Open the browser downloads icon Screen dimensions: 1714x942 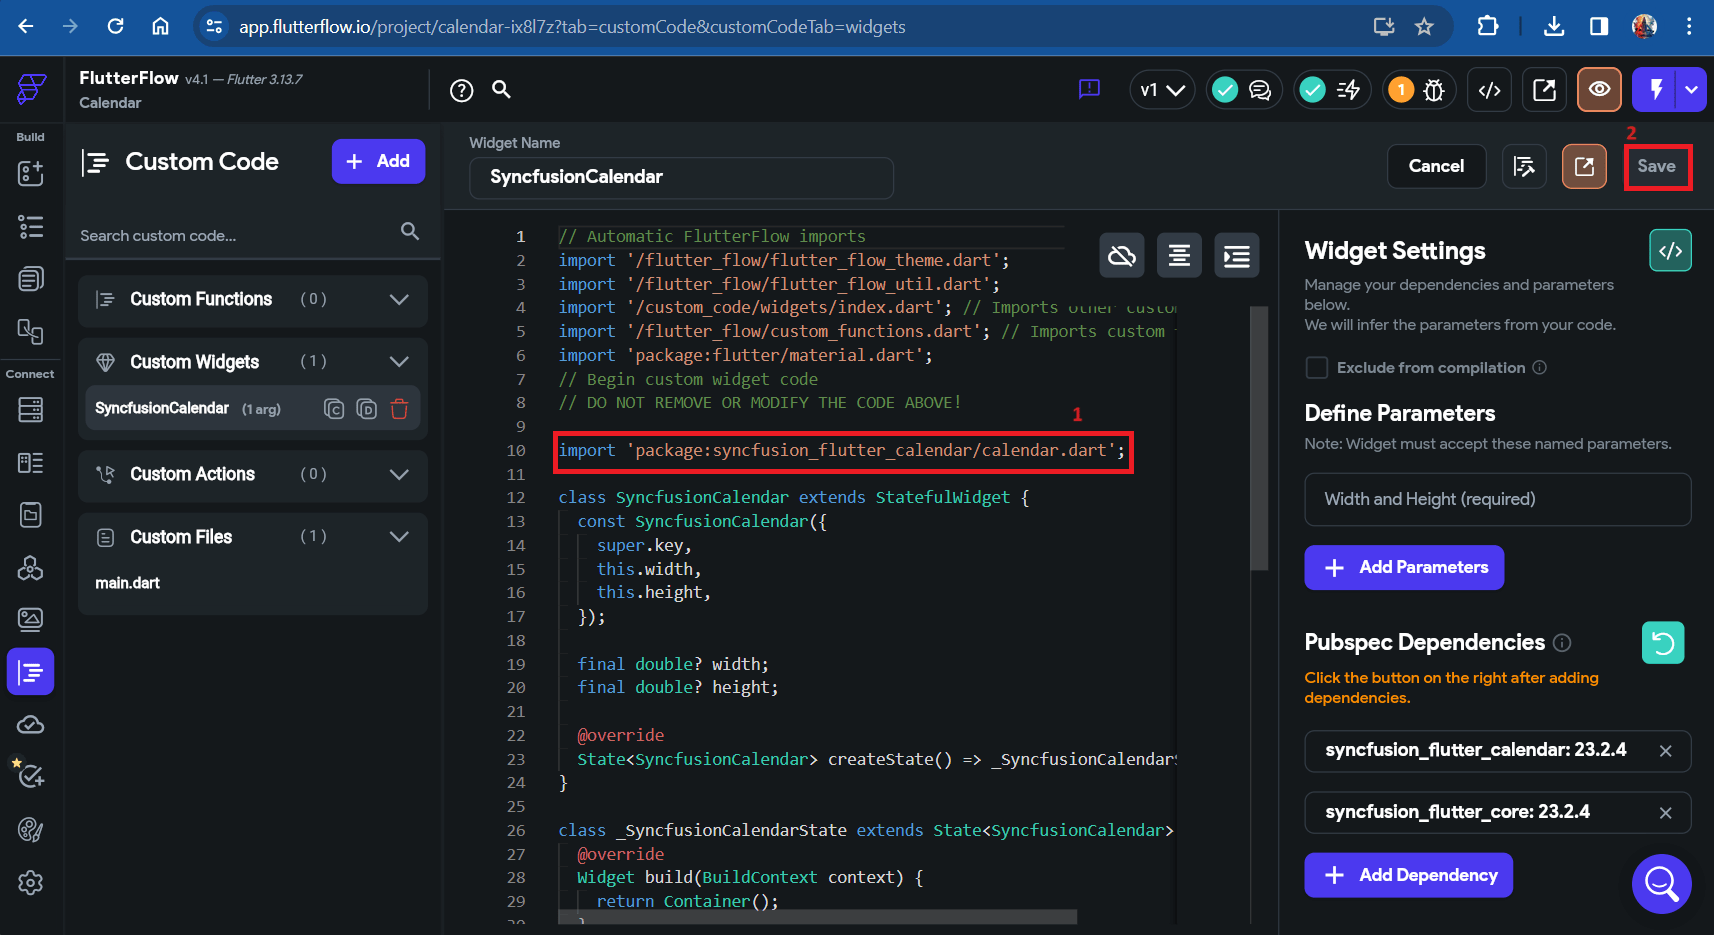1554,26
